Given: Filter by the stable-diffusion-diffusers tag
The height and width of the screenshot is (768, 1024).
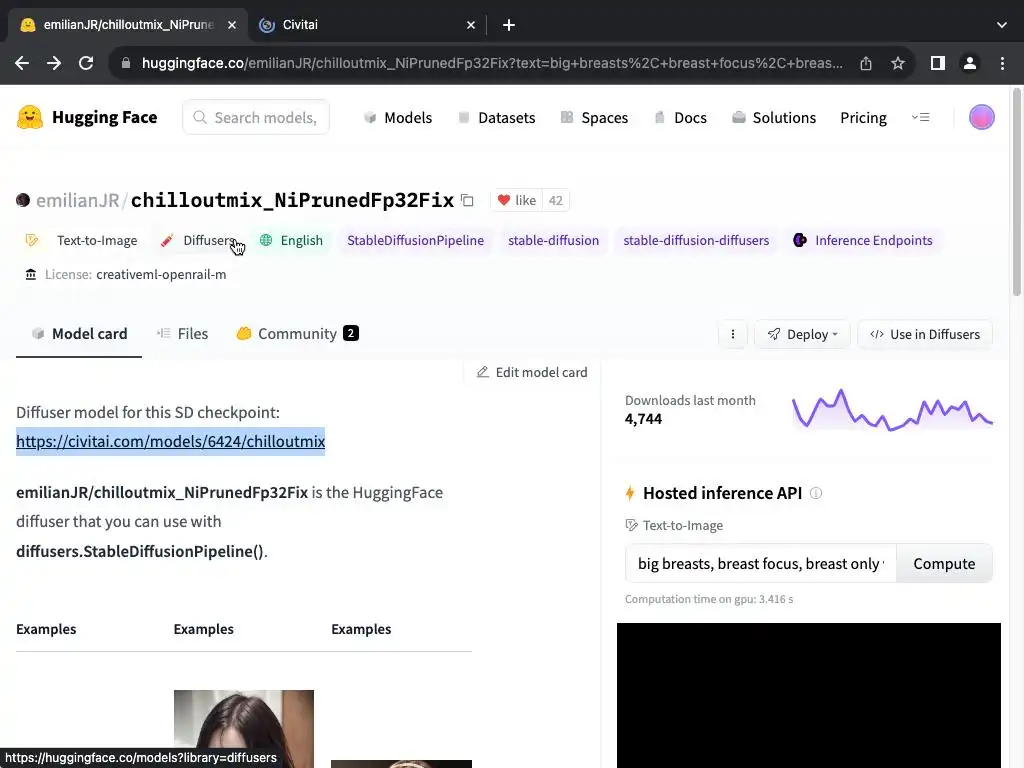Looking at the screenshot, I should pyautogui.click(x=696, y=240).
